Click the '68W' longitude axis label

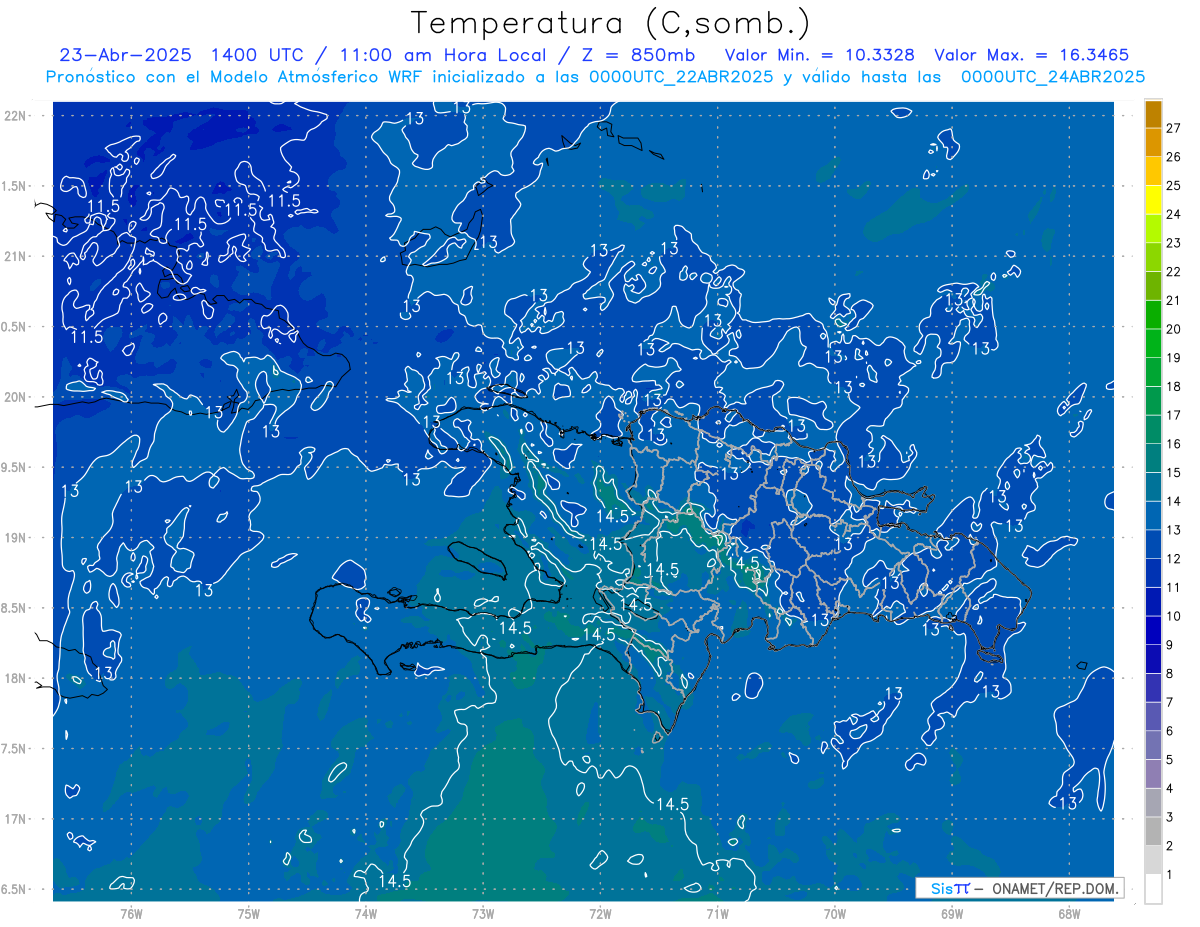(x=1069, y=914)
